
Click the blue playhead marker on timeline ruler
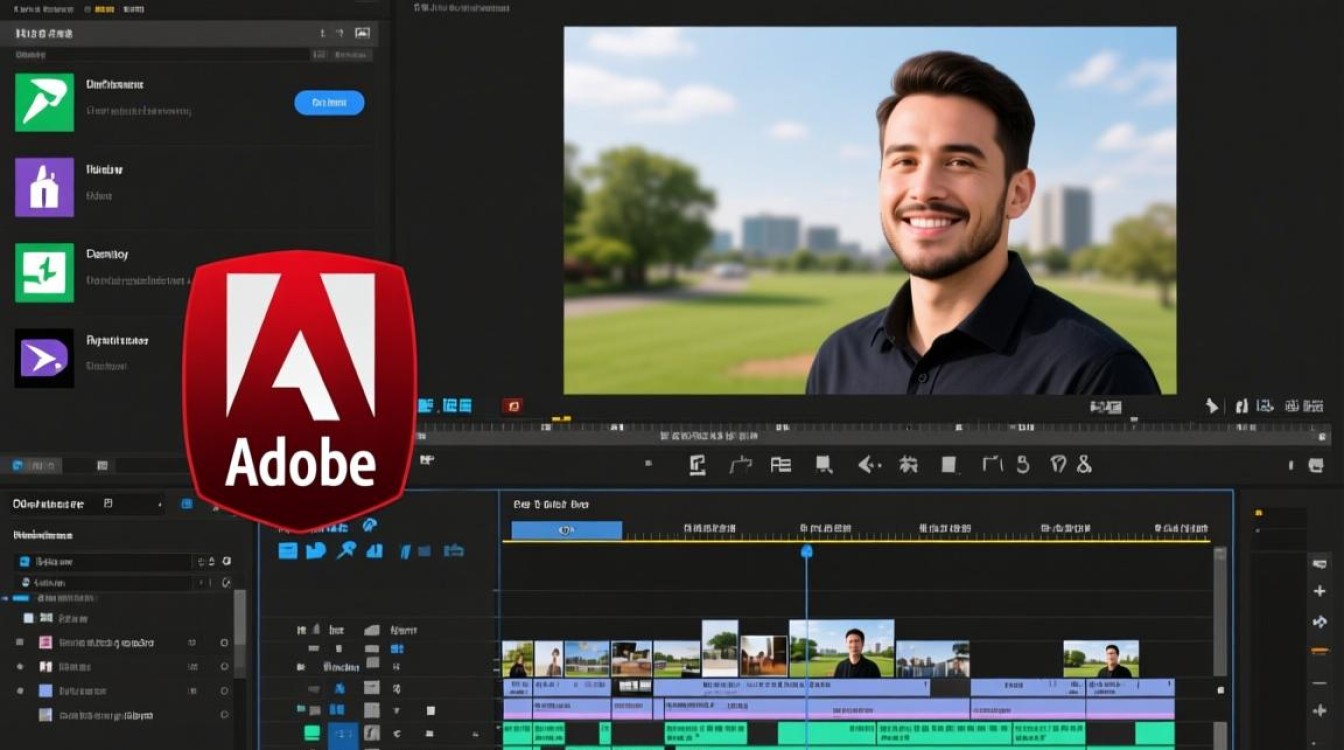click(x=806, y=551)
